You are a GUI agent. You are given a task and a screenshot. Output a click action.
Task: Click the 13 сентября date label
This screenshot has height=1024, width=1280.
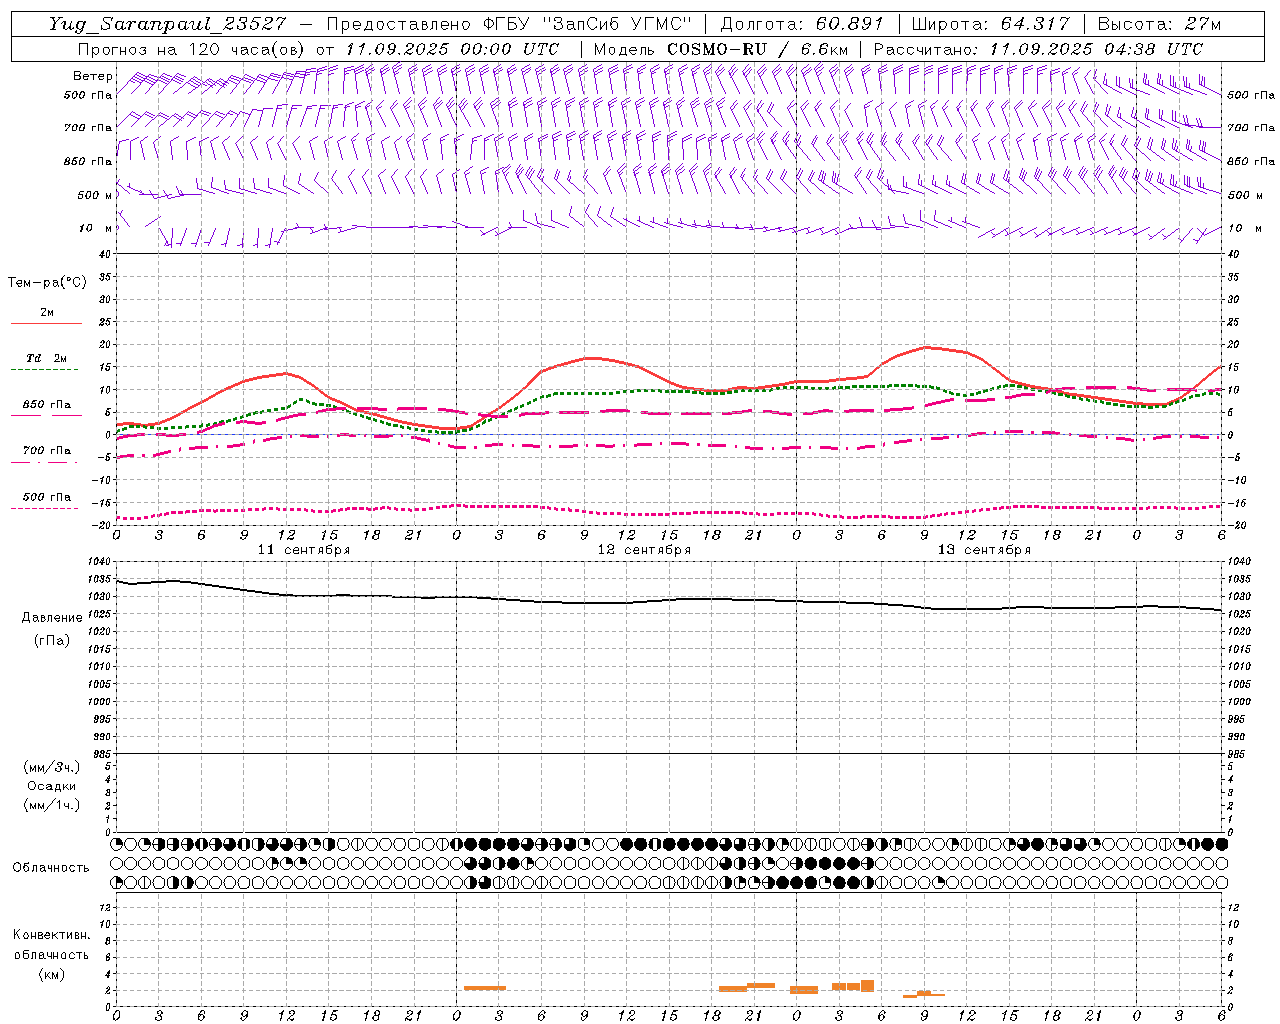click(984, 550)
